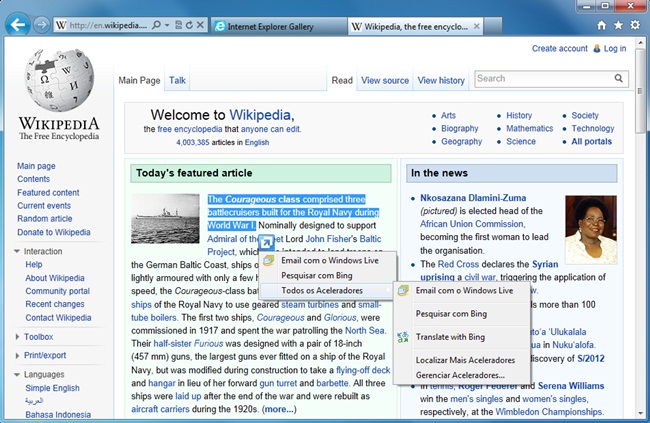This screenshot has width=650, height=423.
Task: Click the search magnifier button in Wikipedia
Action: click(618, 78)
